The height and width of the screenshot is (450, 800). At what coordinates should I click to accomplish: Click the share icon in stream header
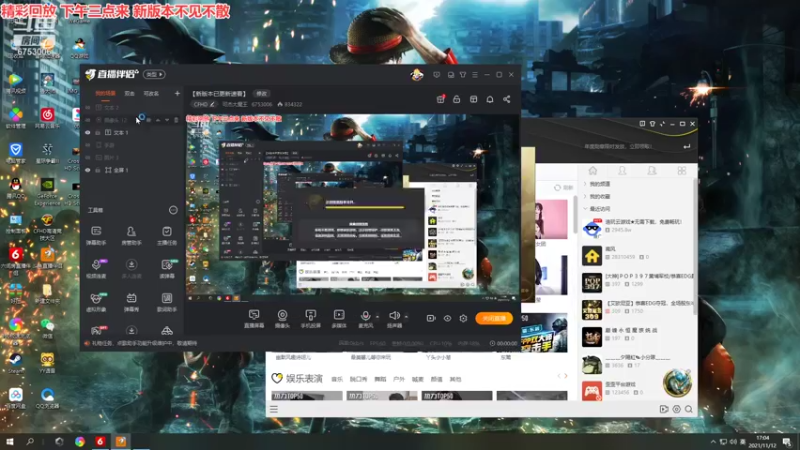507,99
